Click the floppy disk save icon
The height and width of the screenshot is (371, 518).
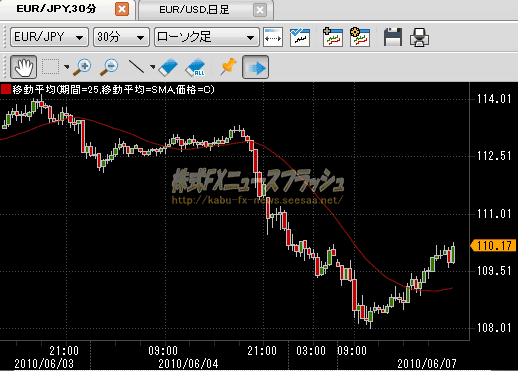point(393,37)
